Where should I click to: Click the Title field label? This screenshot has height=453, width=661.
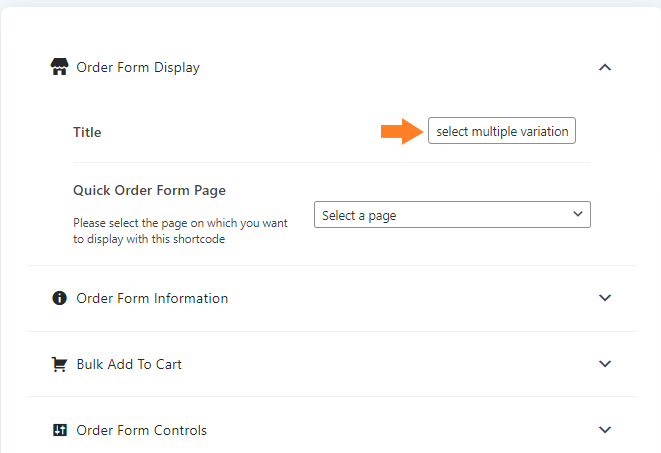(87, 132)
